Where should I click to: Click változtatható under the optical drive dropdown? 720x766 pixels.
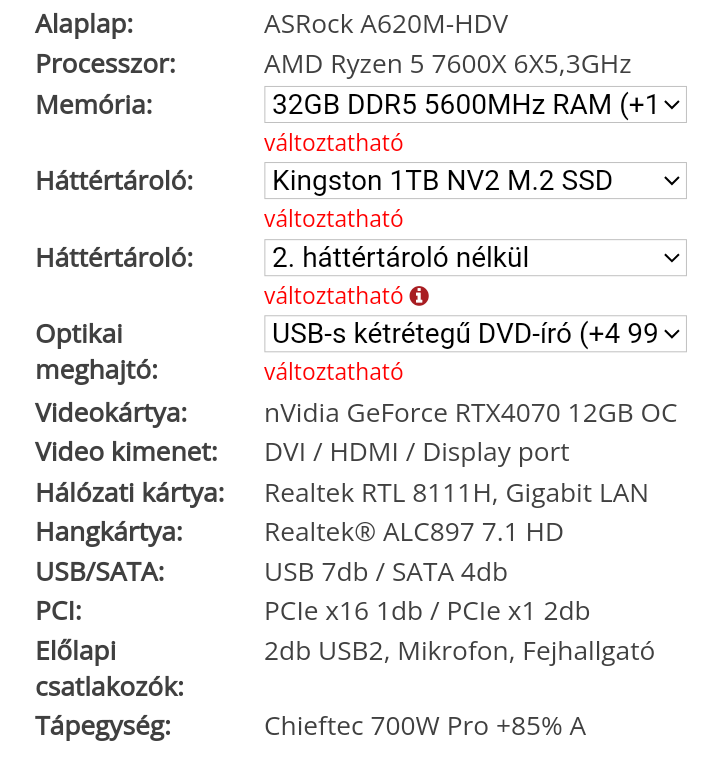tap(334, 372)
